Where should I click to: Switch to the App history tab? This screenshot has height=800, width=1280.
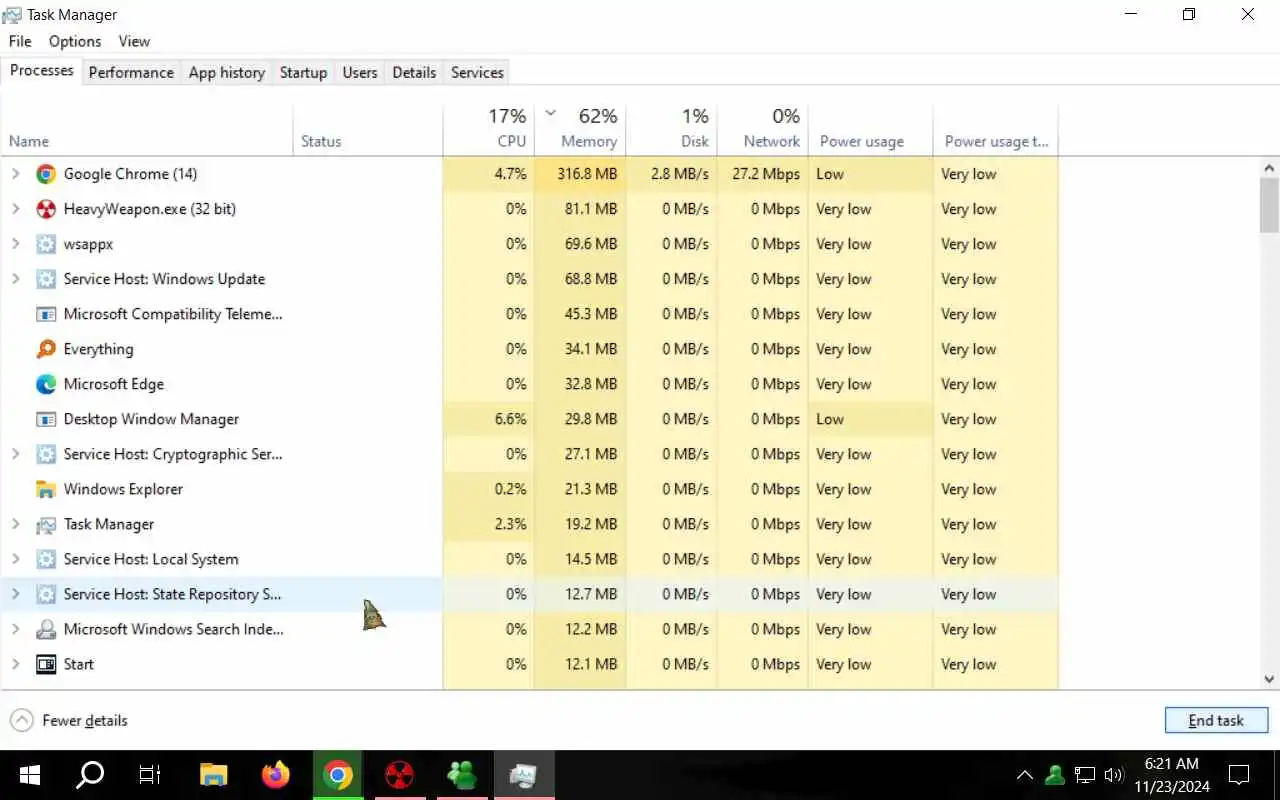pyautogui.click(x=227, y=72)
